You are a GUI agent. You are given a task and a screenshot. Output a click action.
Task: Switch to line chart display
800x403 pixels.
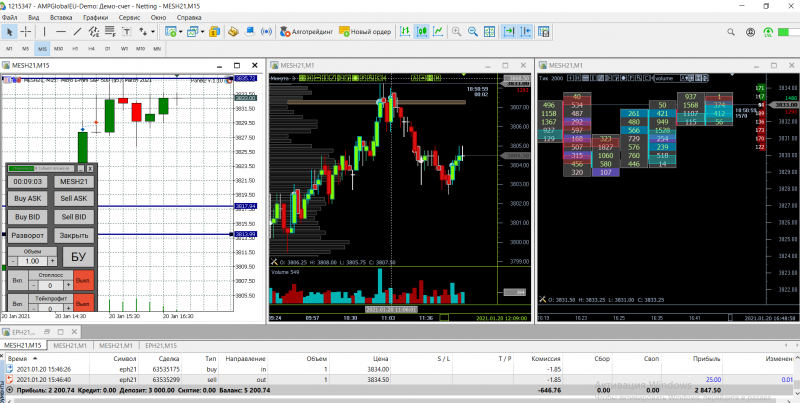[438, 32]
